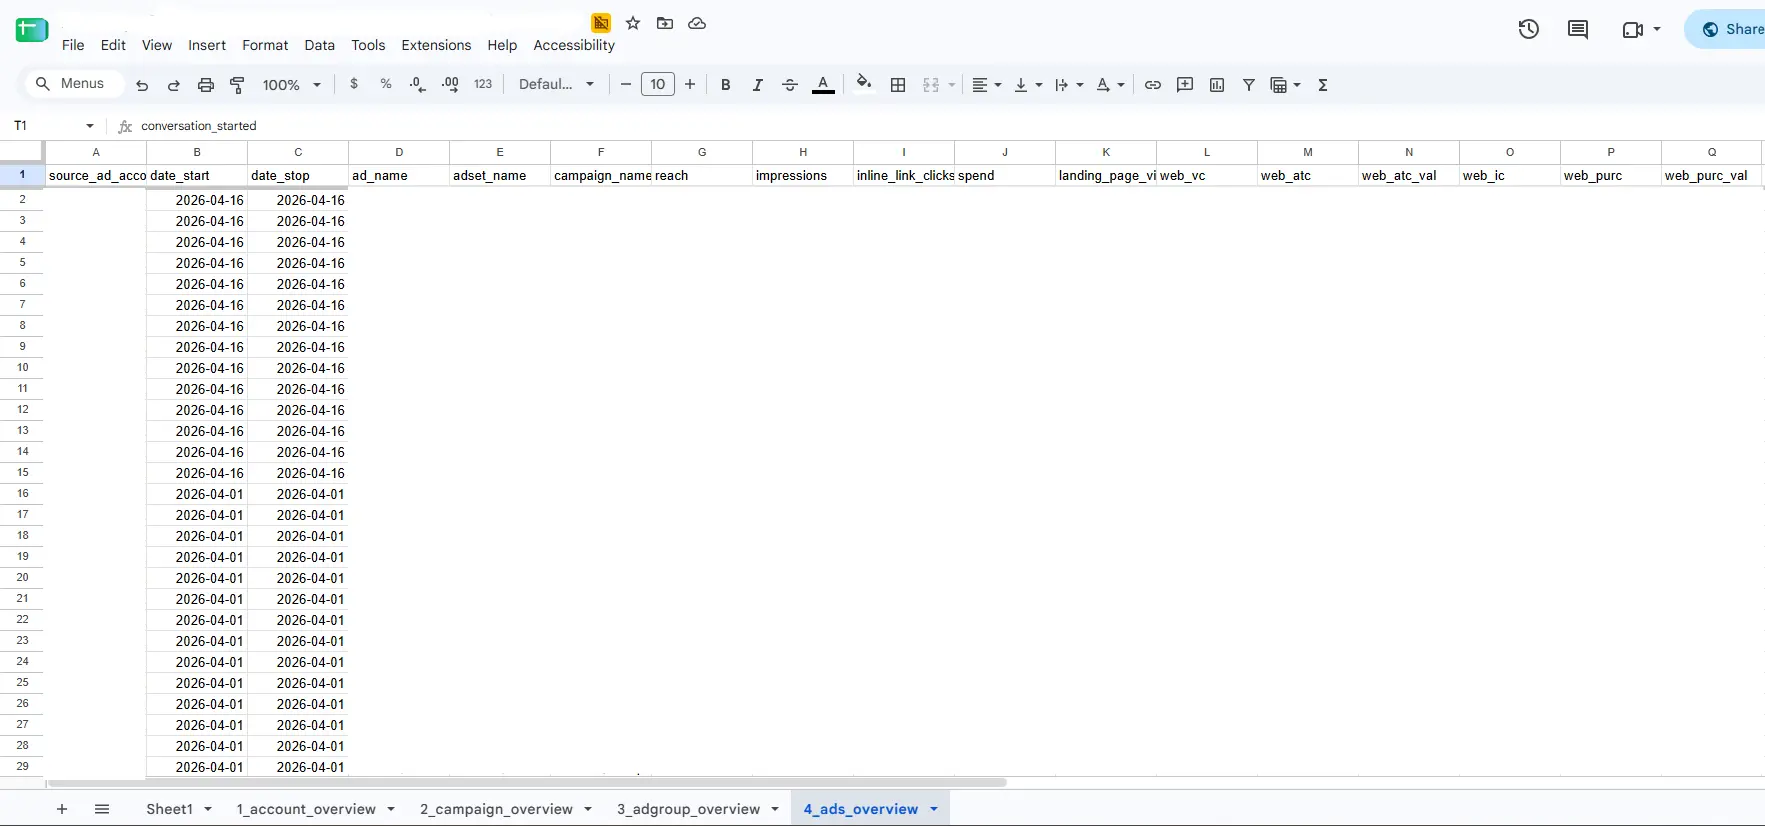Open the comments panel
The width and height of the screenshot is (1765, 826).
coord(1578,29)
